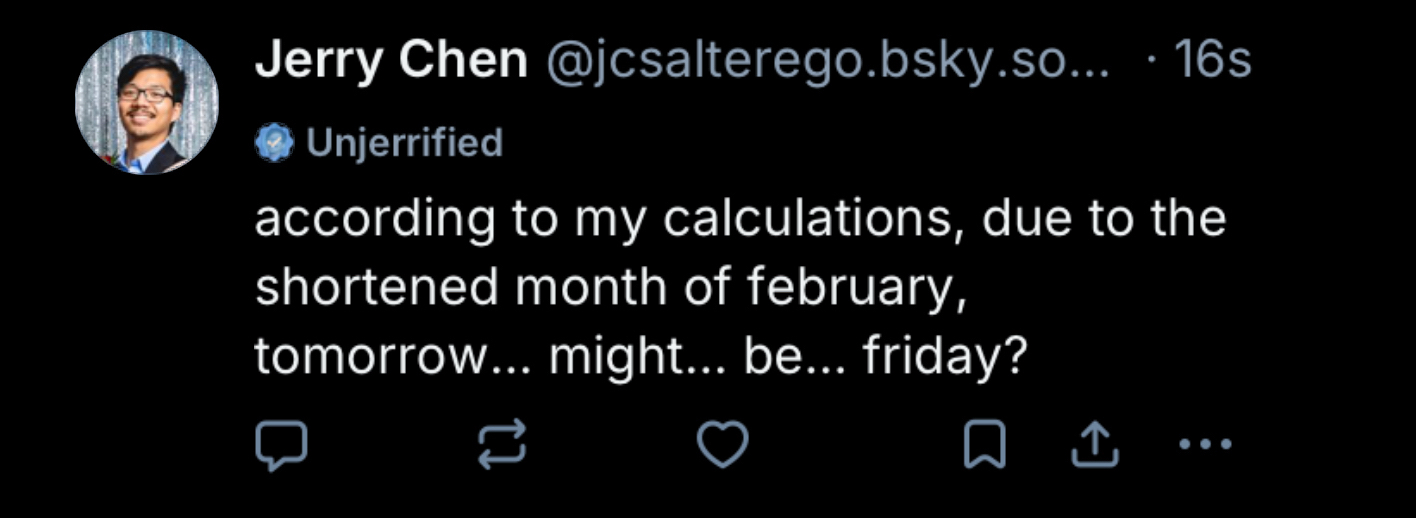Open Jerry Chen's profile avatar photo
This screenshot has width=1416, height=518.
pos(146,103)
